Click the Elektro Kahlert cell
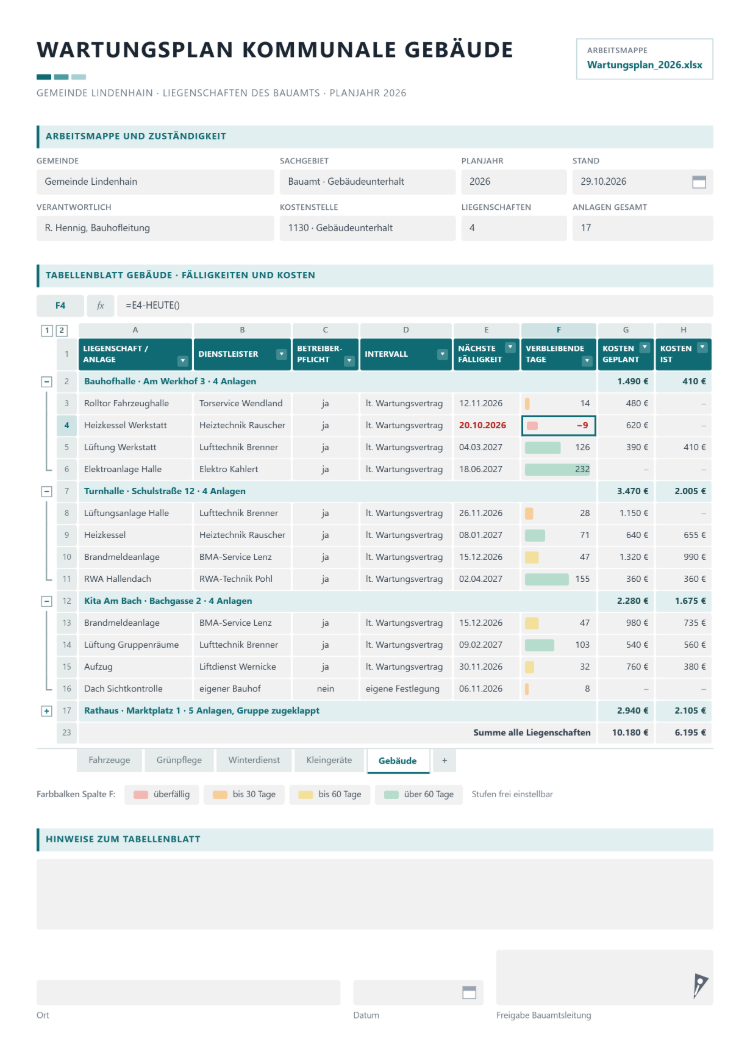Viewport: 750px width, 1060px height. click(x=242, y=469)
